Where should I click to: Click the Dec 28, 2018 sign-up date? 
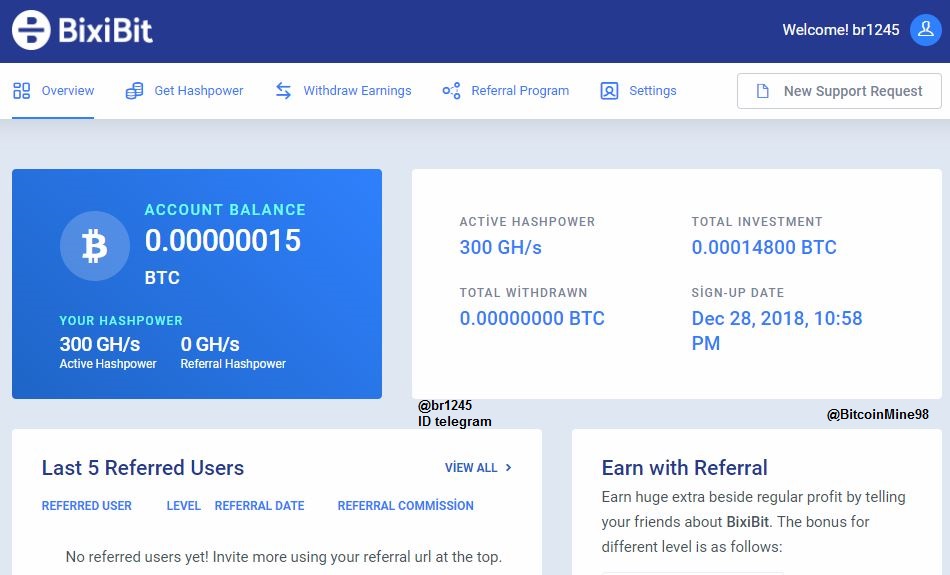777,330
